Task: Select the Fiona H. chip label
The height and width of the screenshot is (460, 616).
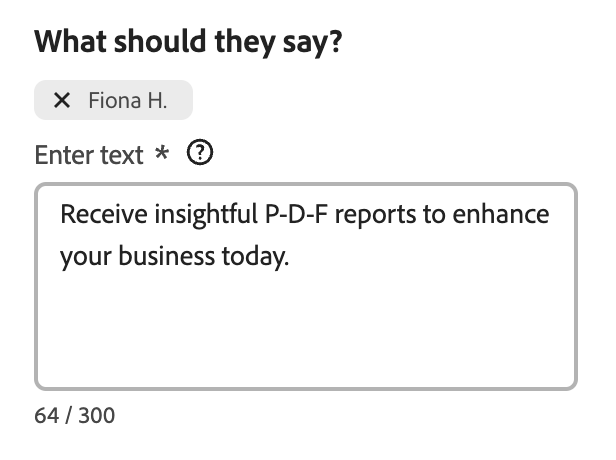Action: [128, 101]
